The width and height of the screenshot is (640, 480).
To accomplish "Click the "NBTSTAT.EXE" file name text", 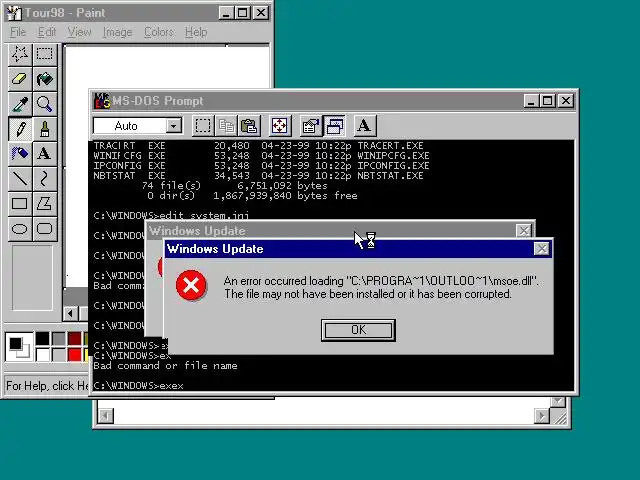I will pos(391,176).
